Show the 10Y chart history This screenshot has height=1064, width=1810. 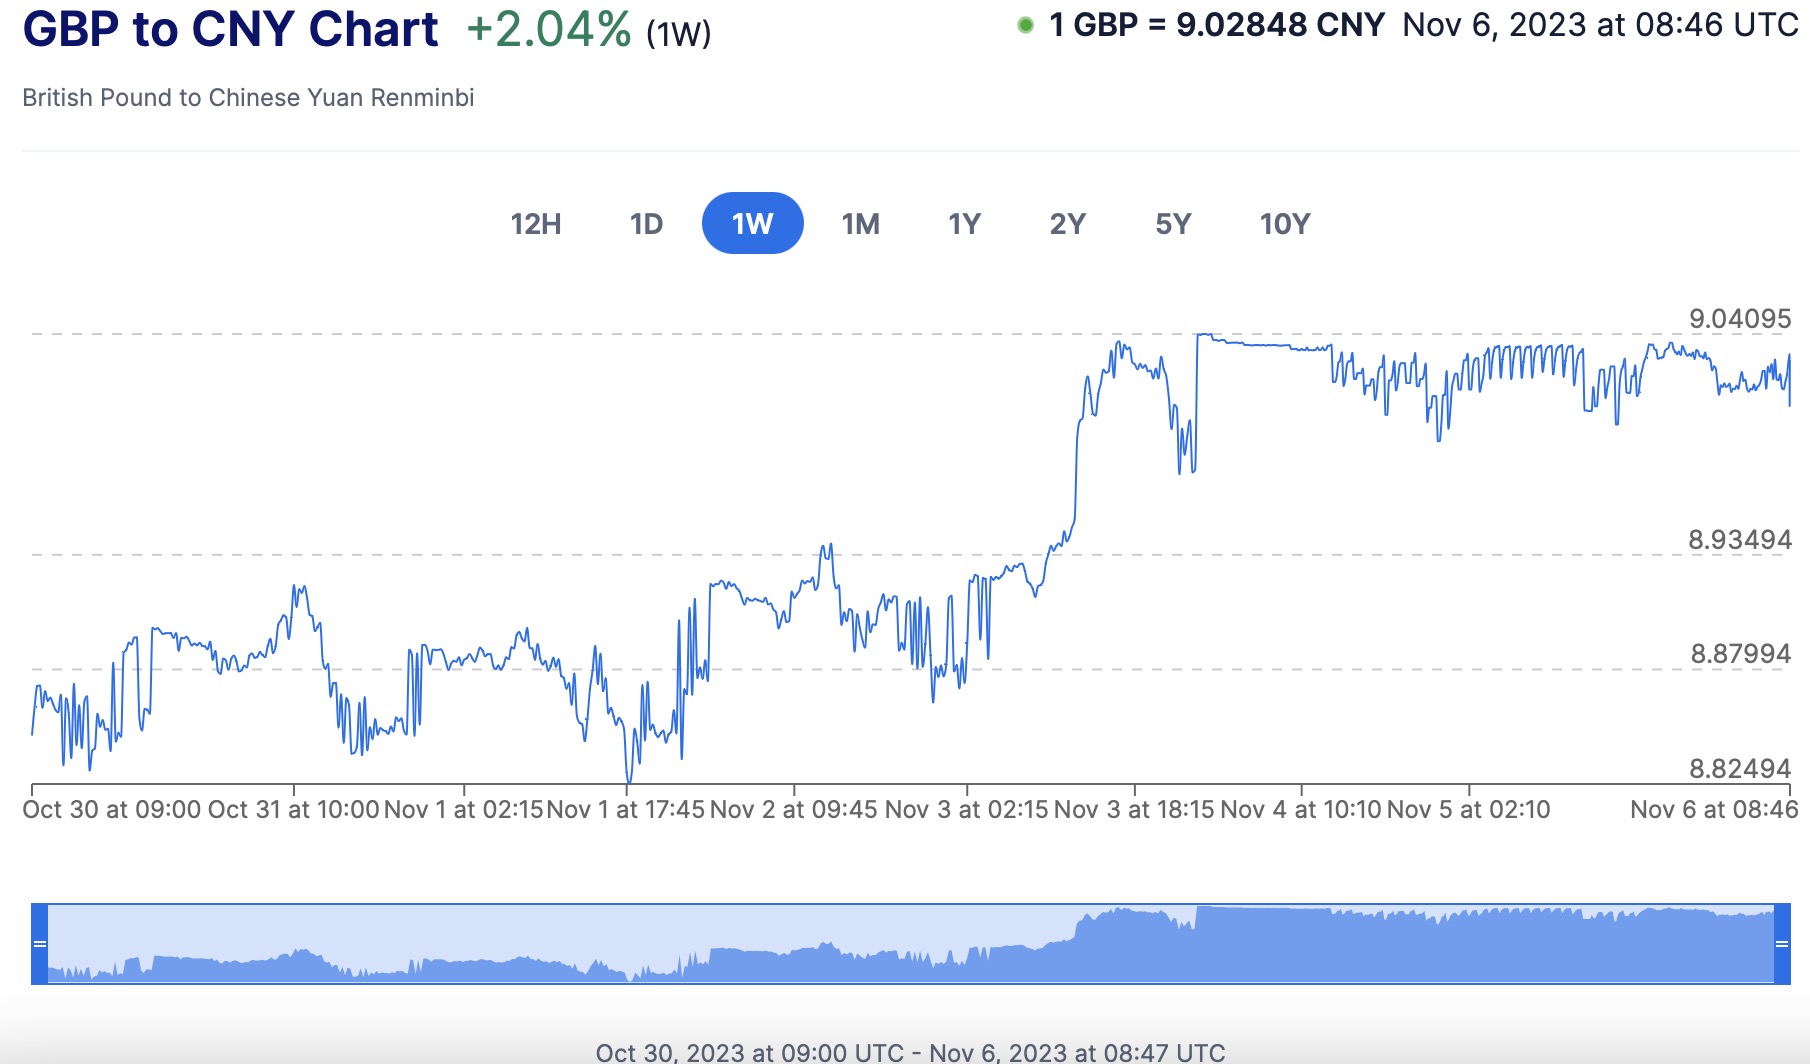pos(1284,224)
